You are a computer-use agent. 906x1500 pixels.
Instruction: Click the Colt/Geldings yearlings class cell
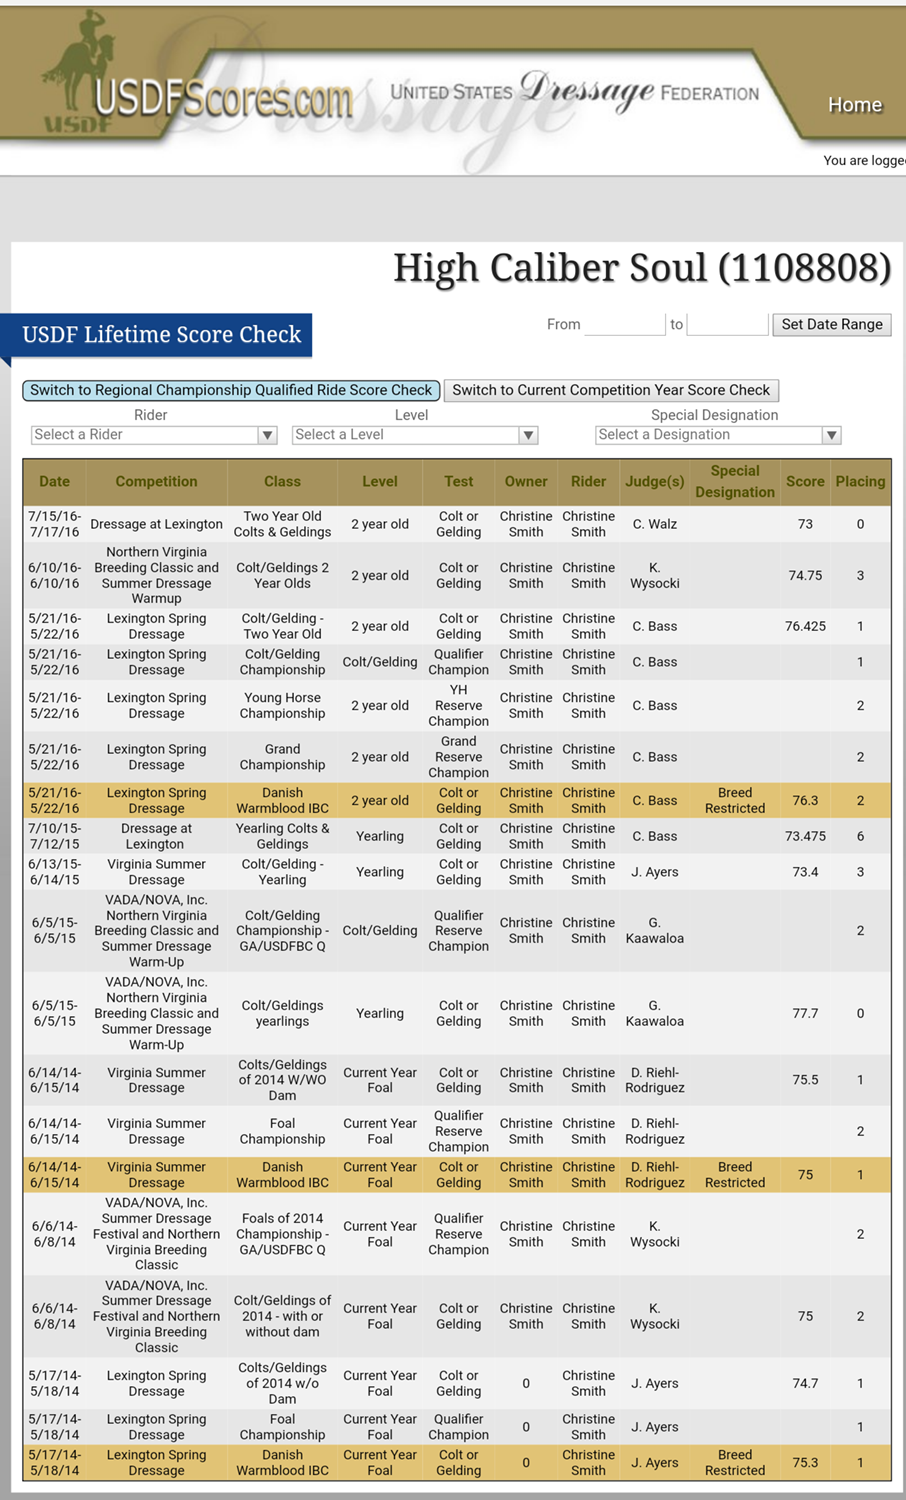pos(282,1014)
